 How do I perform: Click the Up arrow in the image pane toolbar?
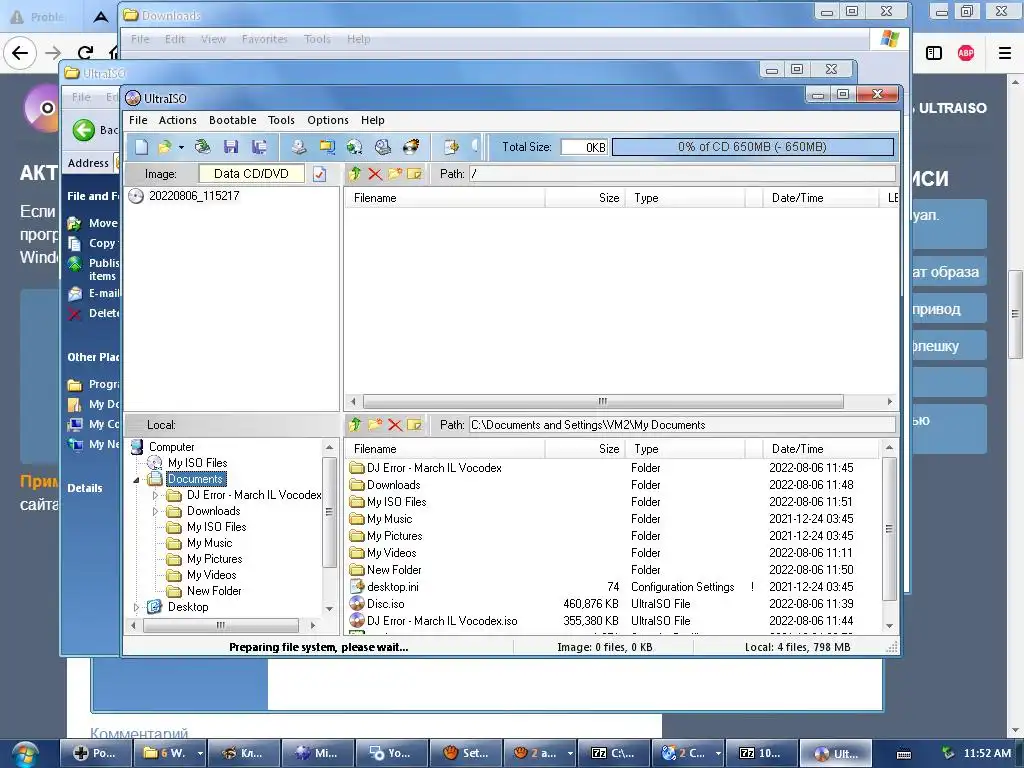pyautogui.click(x=355, y=174)
